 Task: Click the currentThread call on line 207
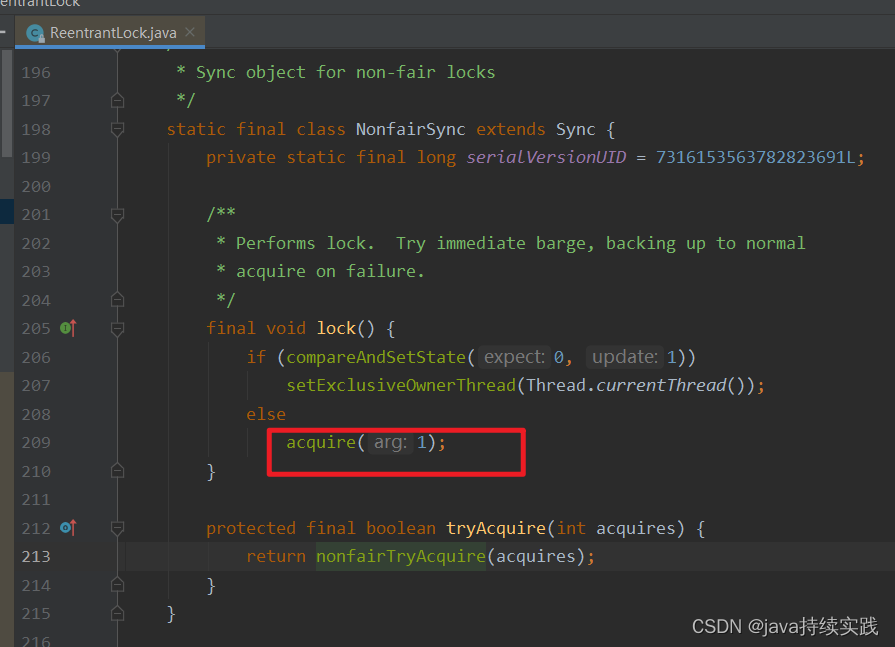tap(662, 386)
